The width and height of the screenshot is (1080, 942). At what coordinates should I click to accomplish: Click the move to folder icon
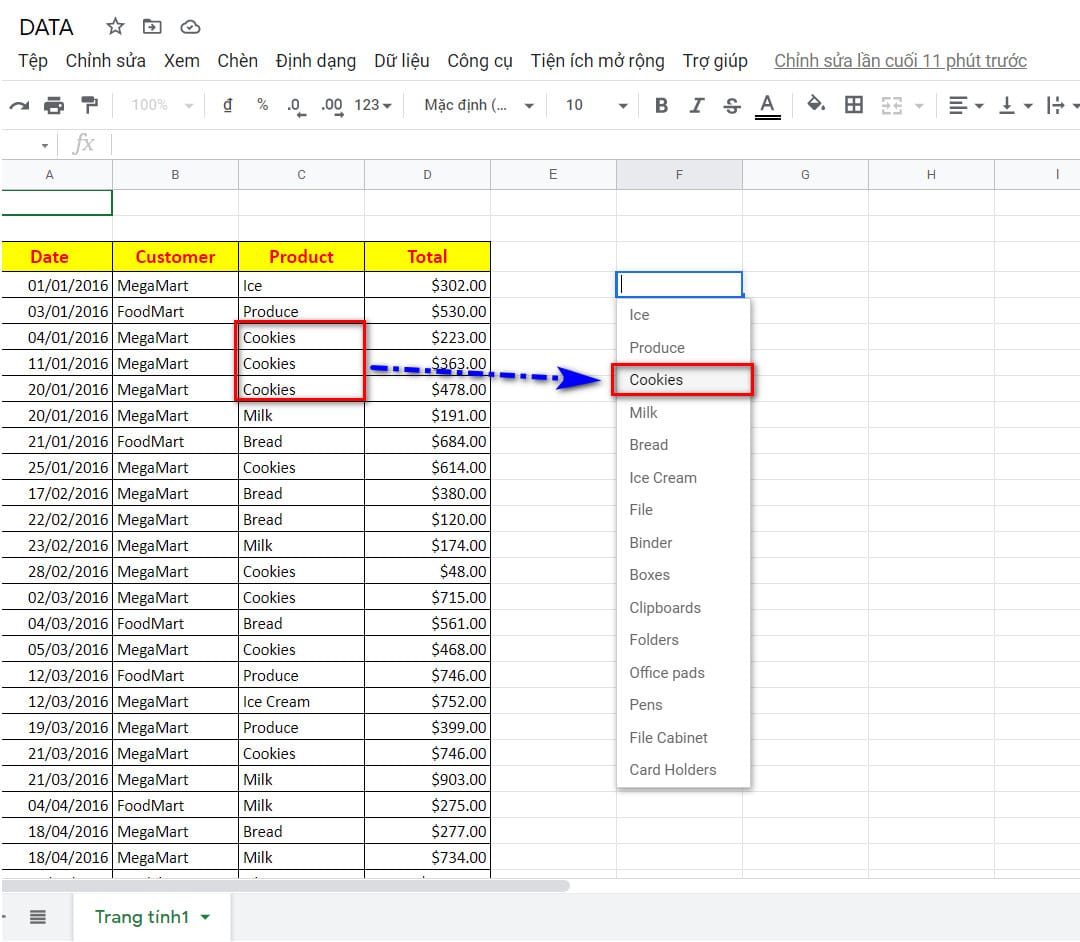pyautogui.click(x=152, y=27)
